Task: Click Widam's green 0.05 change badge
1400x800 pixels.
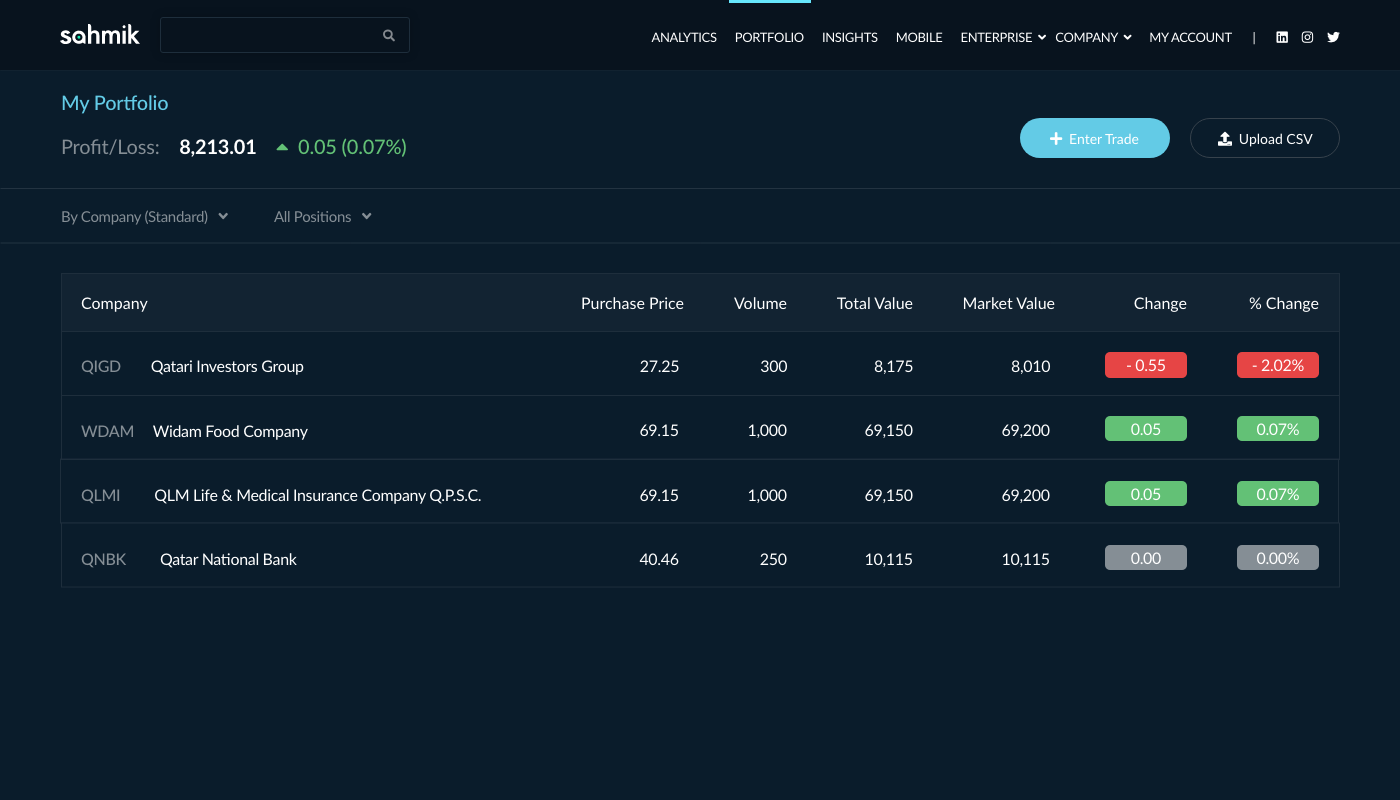Action: click(x=1146, y=429)
